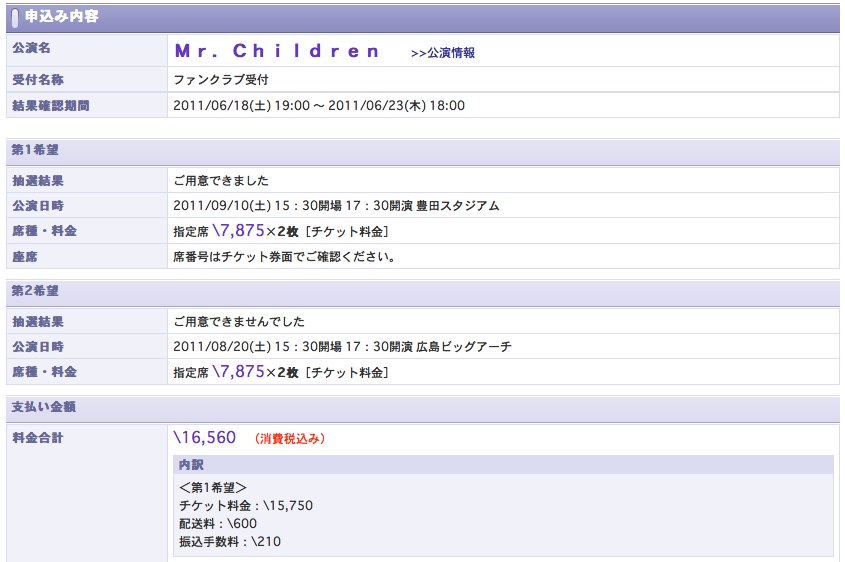Image resolution: width=845 pixels, height=562 pixels.
Task: Select the 内訳 breakdown header
Action: pos(191,465)
